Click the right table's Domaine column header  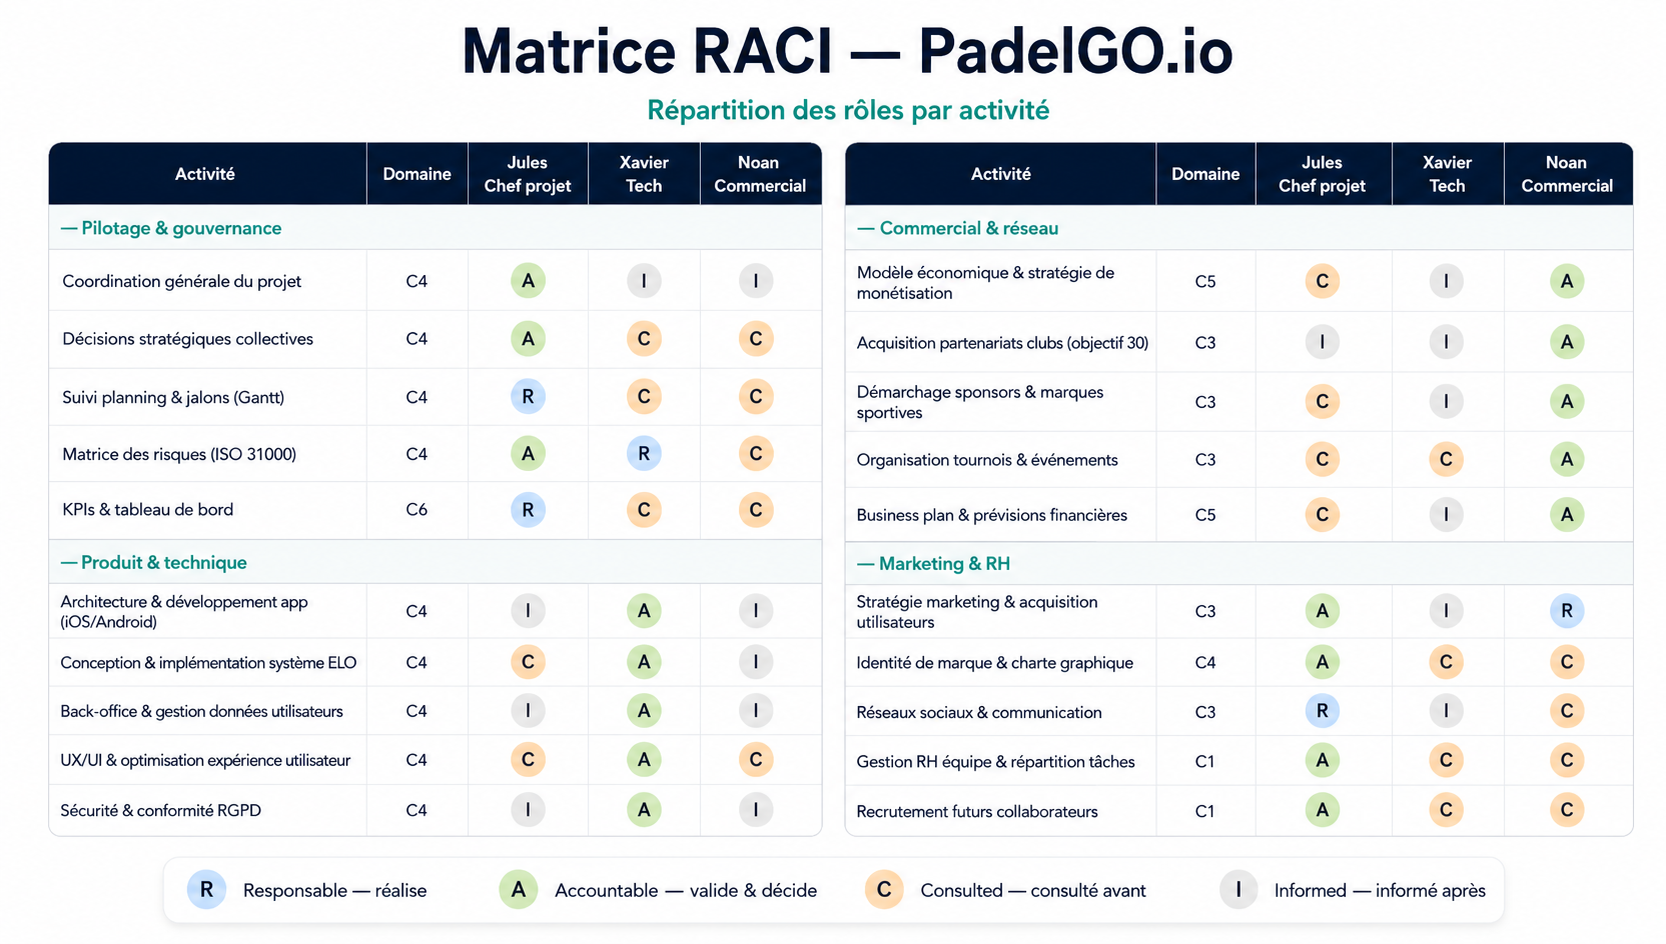pyautogui.click(x=1206, y=174)
